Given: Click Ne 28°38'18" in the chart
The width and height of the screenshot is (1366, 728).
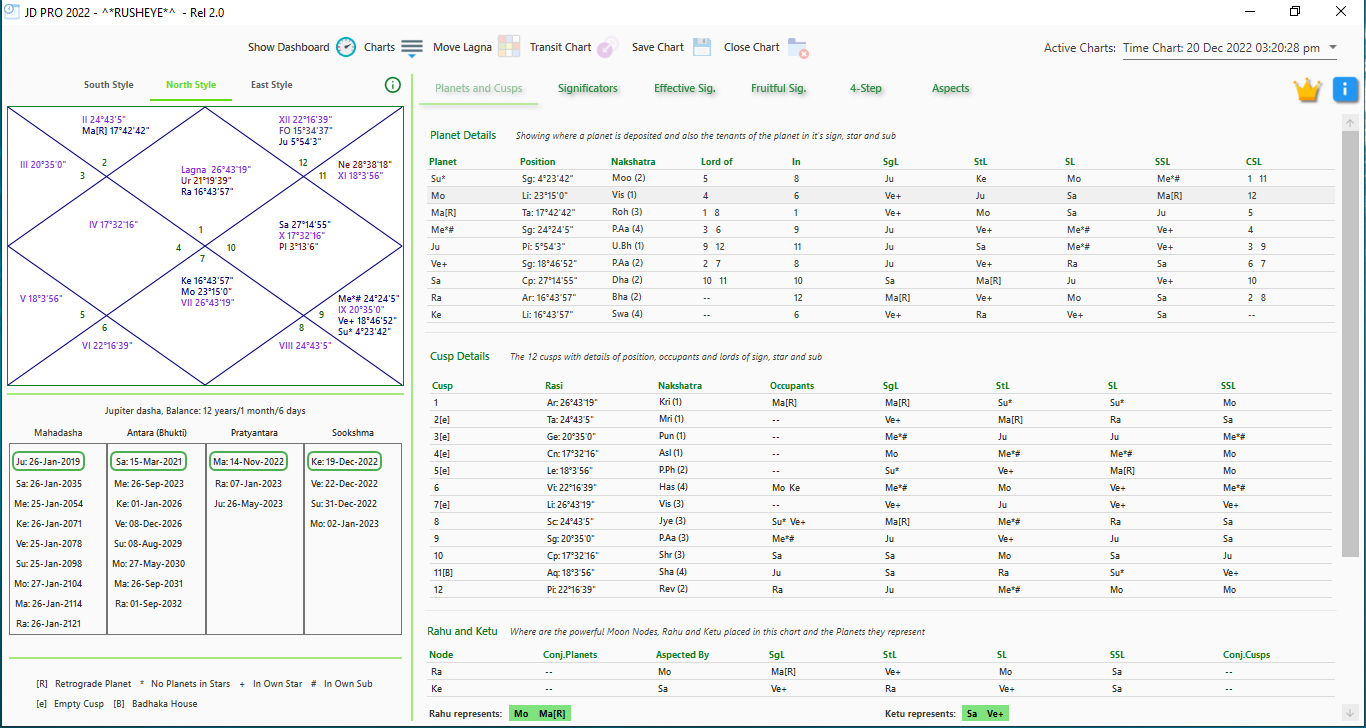Looking at the screenshot, I should (x=365, y=164).
